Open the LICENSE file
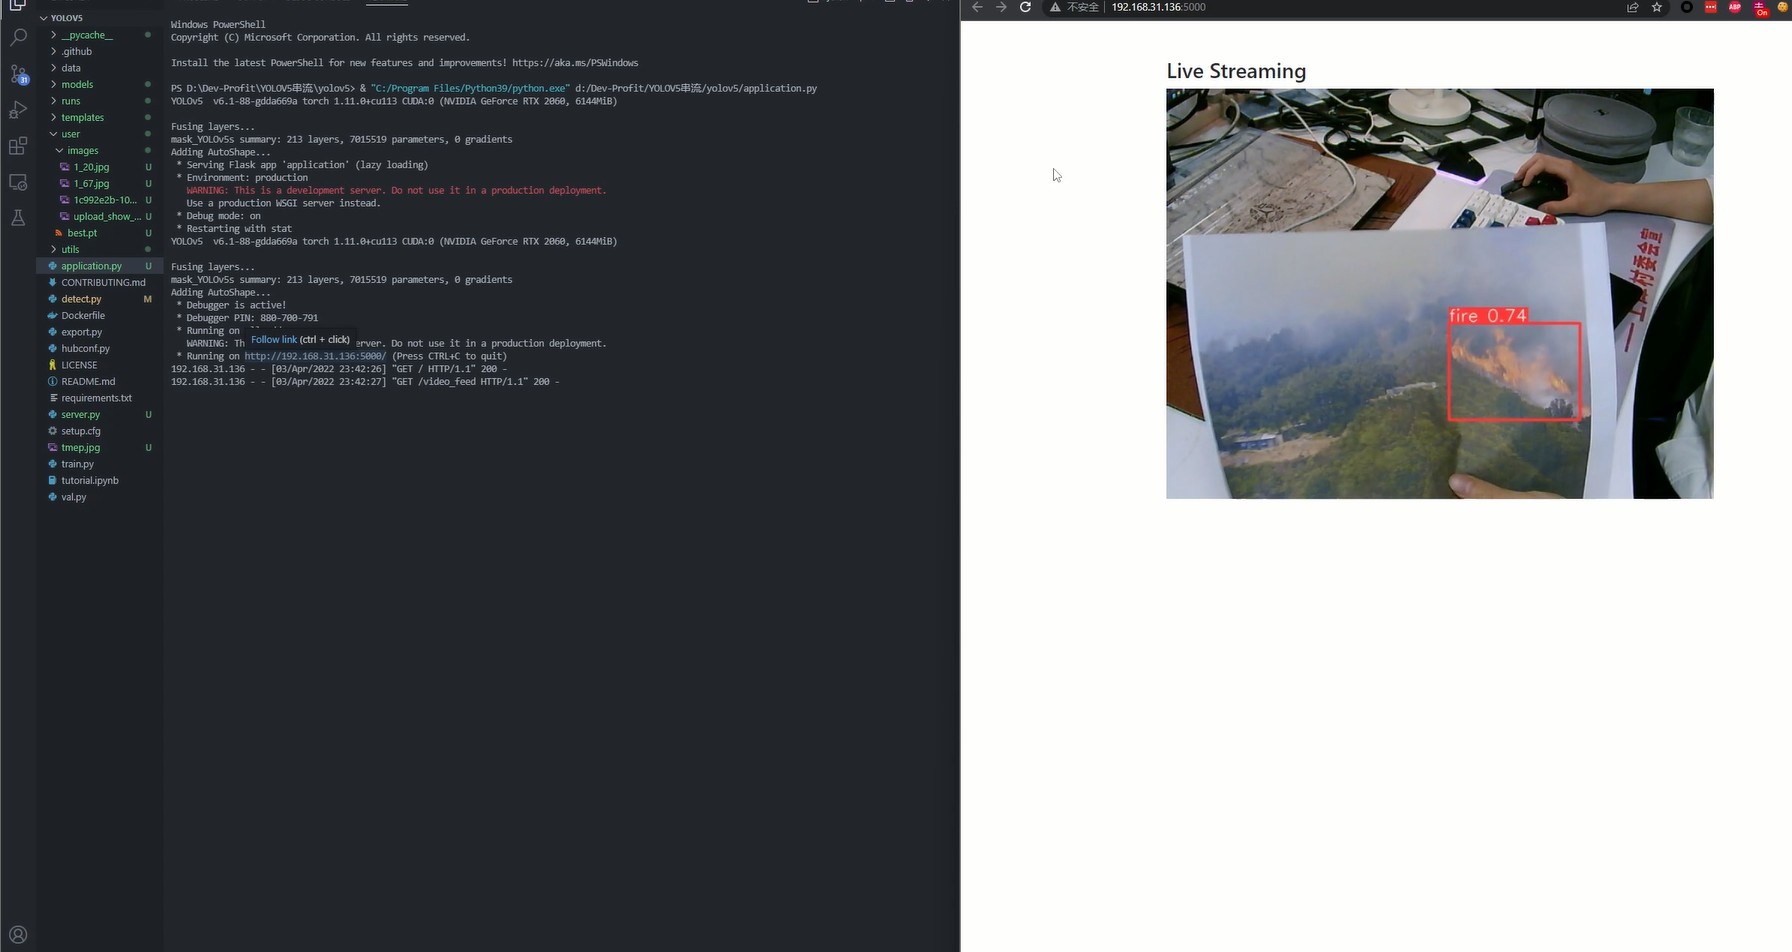 point(100,365)
